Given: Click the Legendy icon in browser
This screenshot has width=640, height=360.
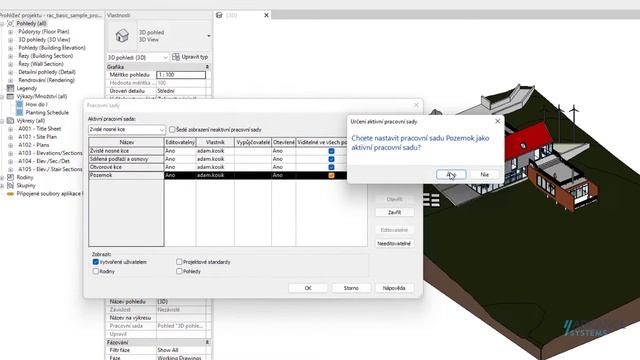Looking at the screenshot, I should click(10, 88).
